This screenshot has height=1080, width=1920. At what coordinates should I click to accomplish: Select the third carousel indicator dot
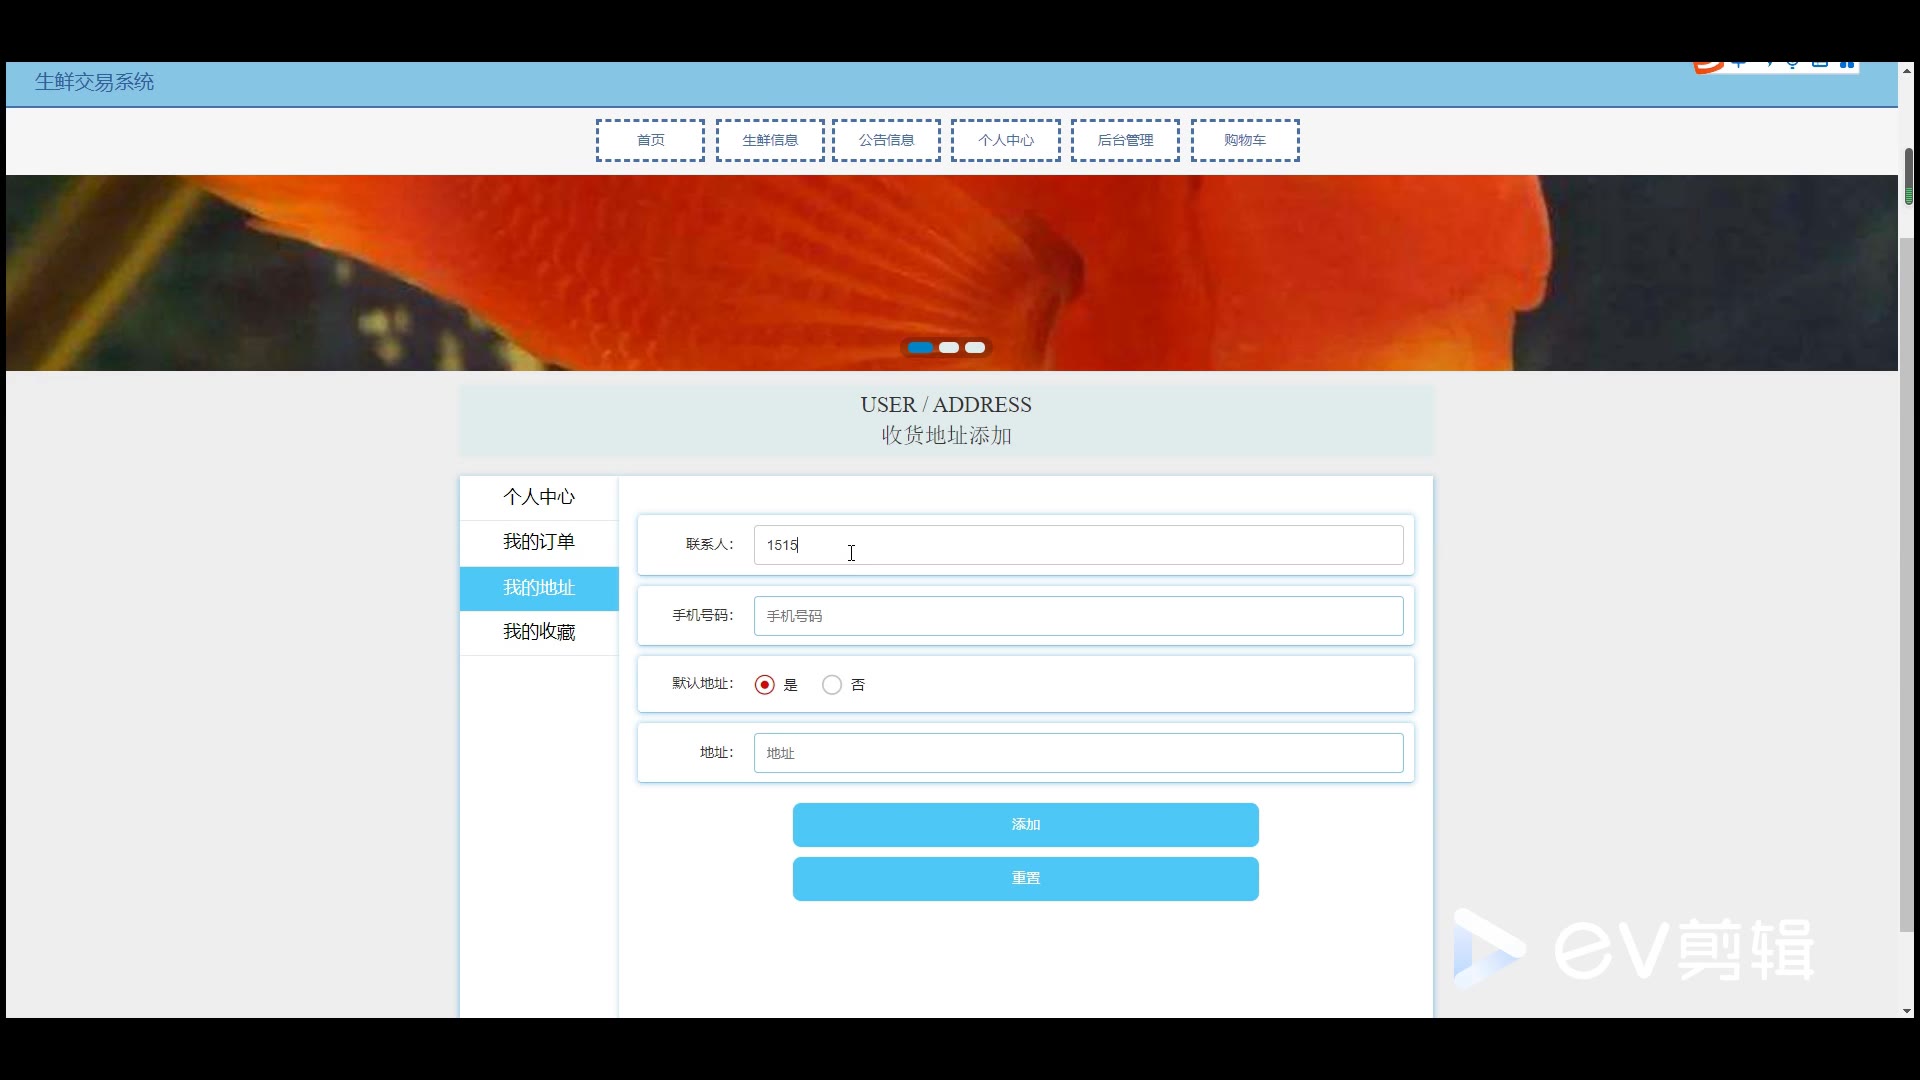tap(975, 348)
